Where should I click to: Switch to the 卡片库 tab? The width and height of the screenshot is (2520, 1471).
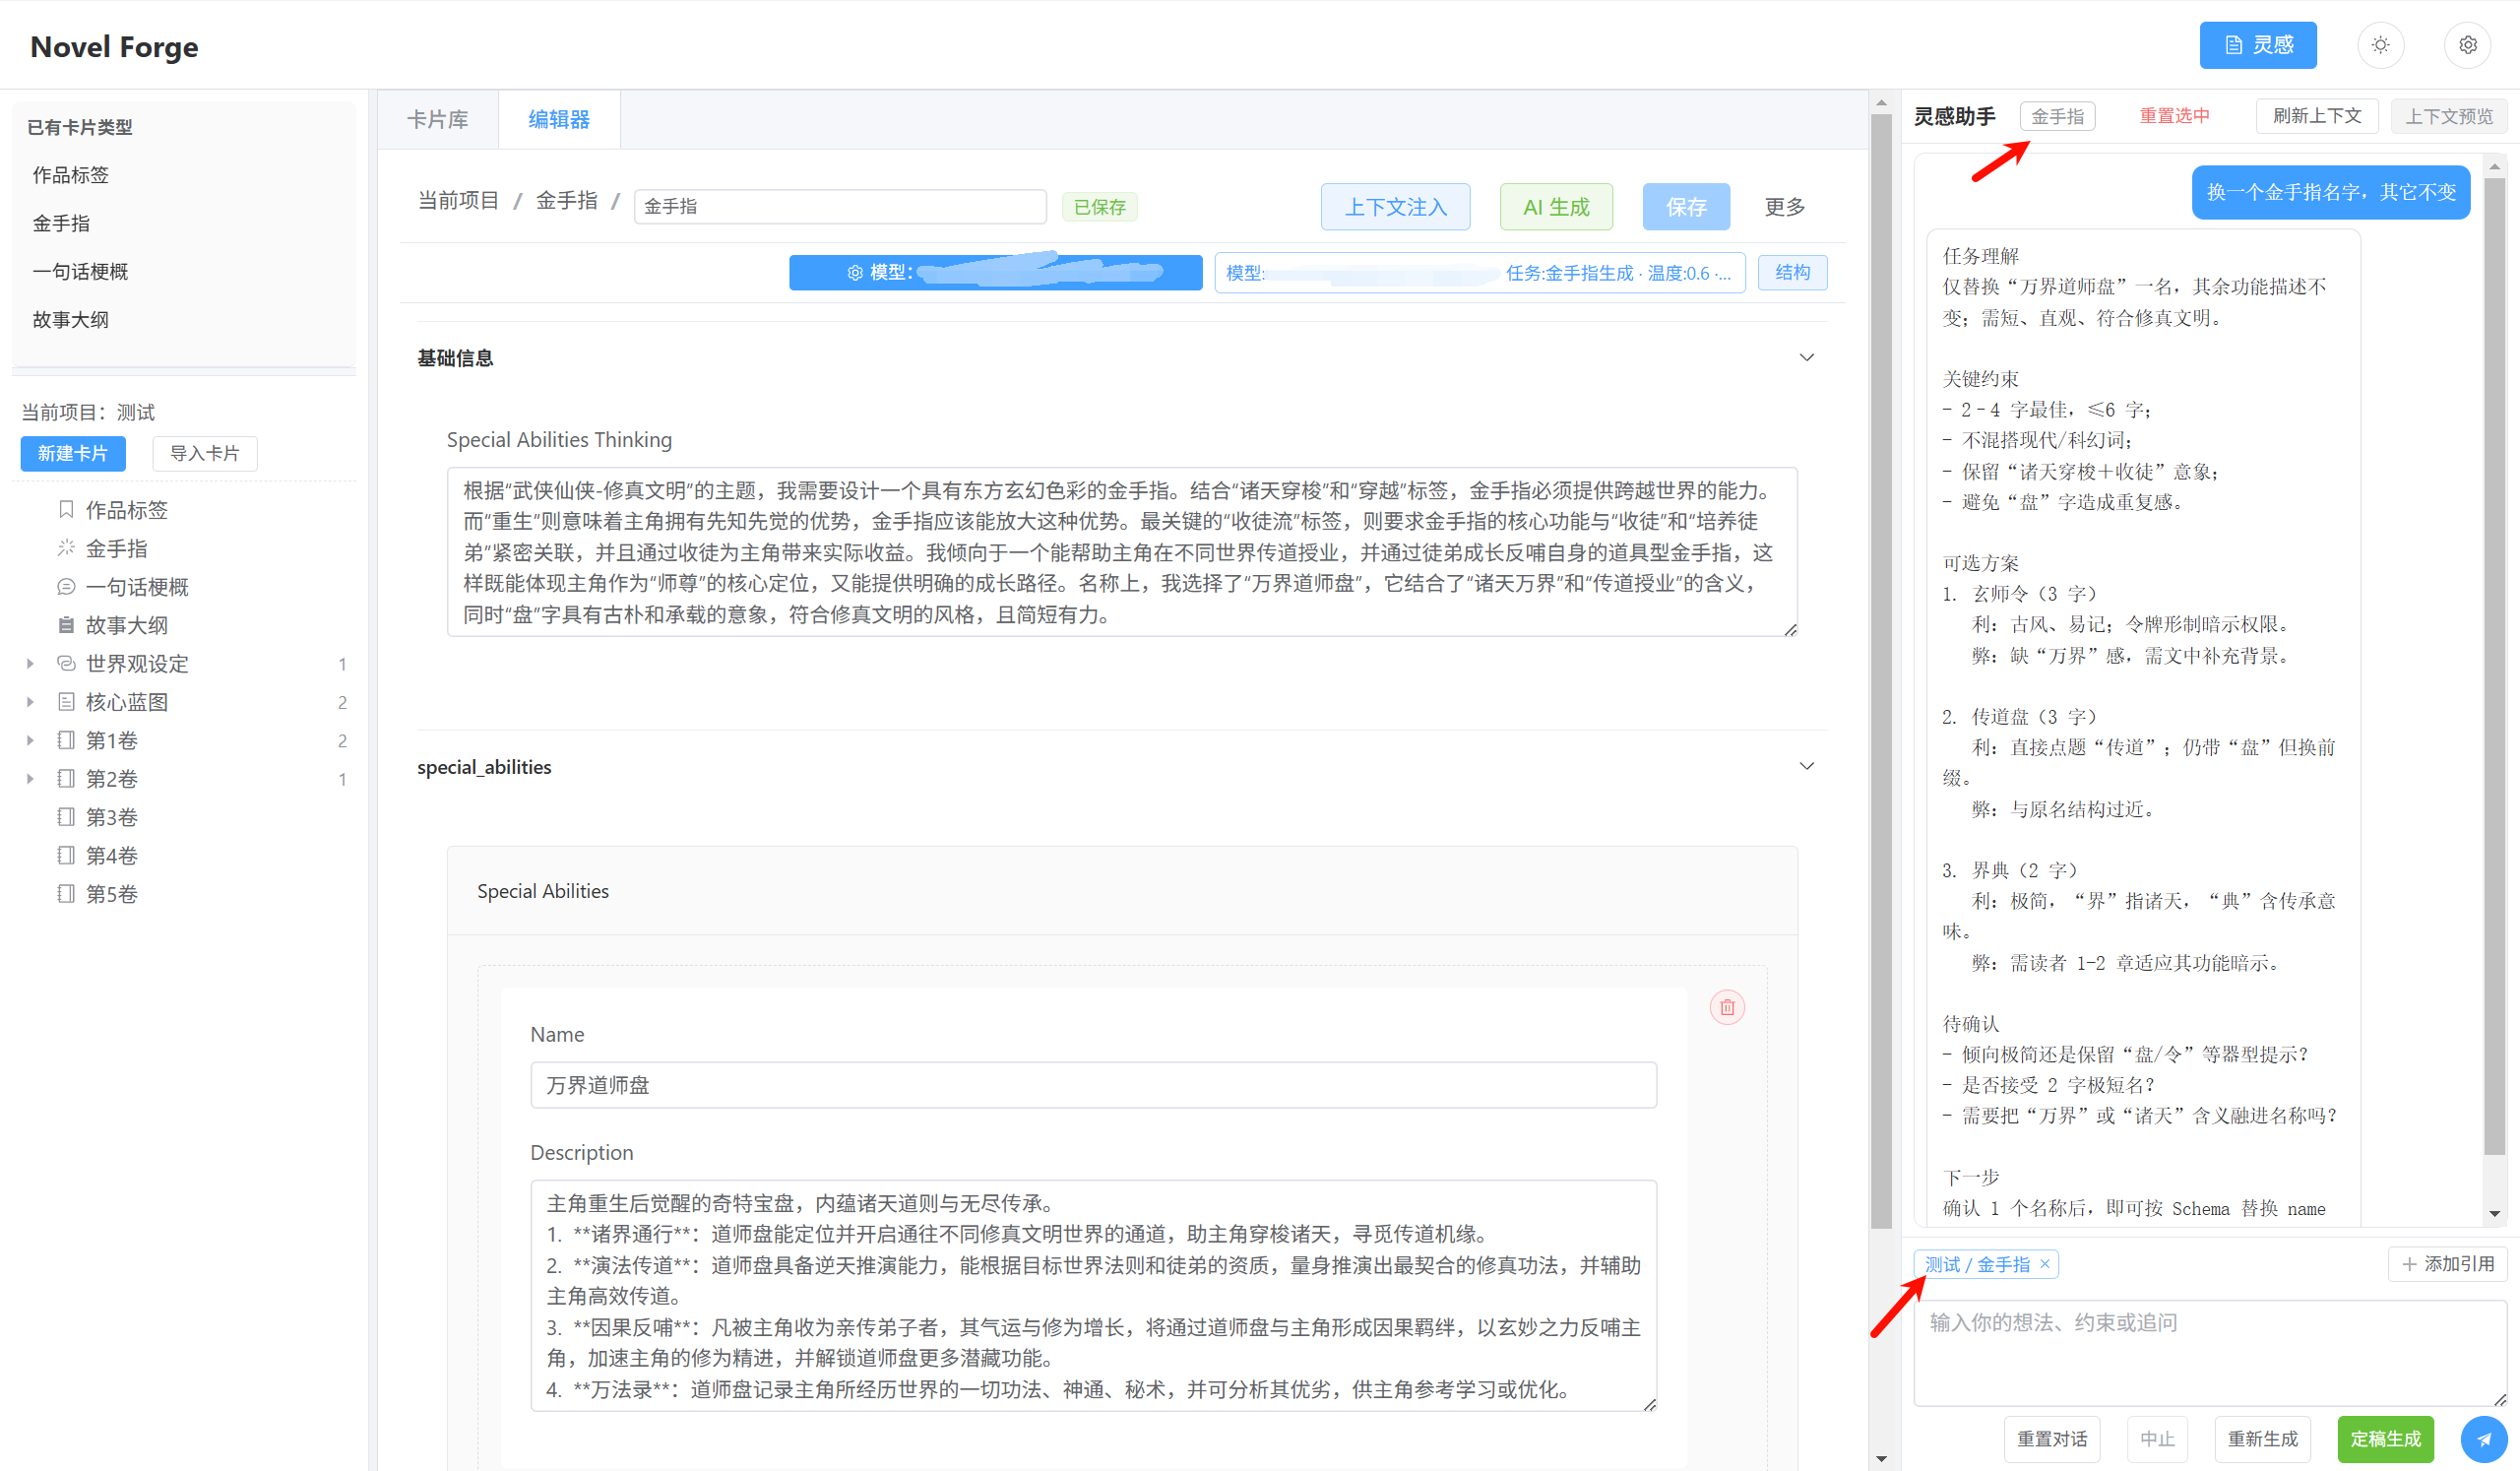pyautogui.click(x=438, y=119)
